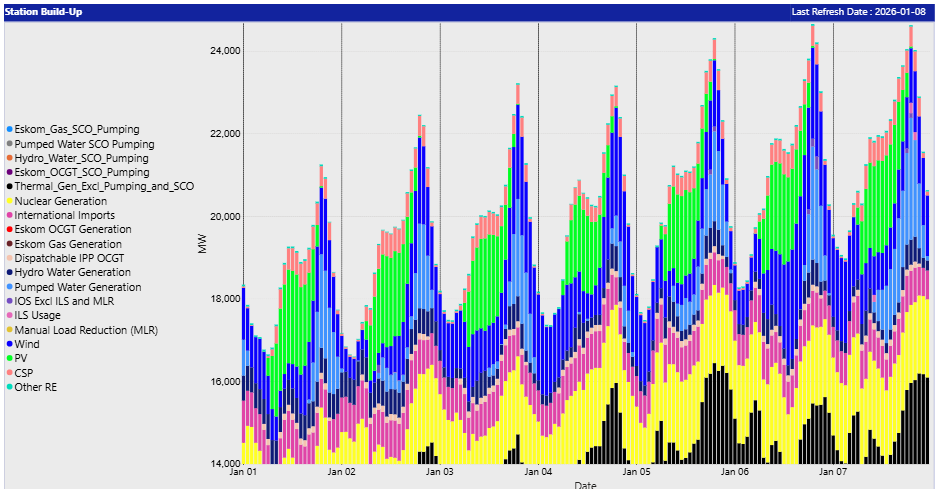Image resolution: width=936 pixels, height=489 pixels.
Task: Click the red Eskom OCGT Generation marker
Action: 9,230
